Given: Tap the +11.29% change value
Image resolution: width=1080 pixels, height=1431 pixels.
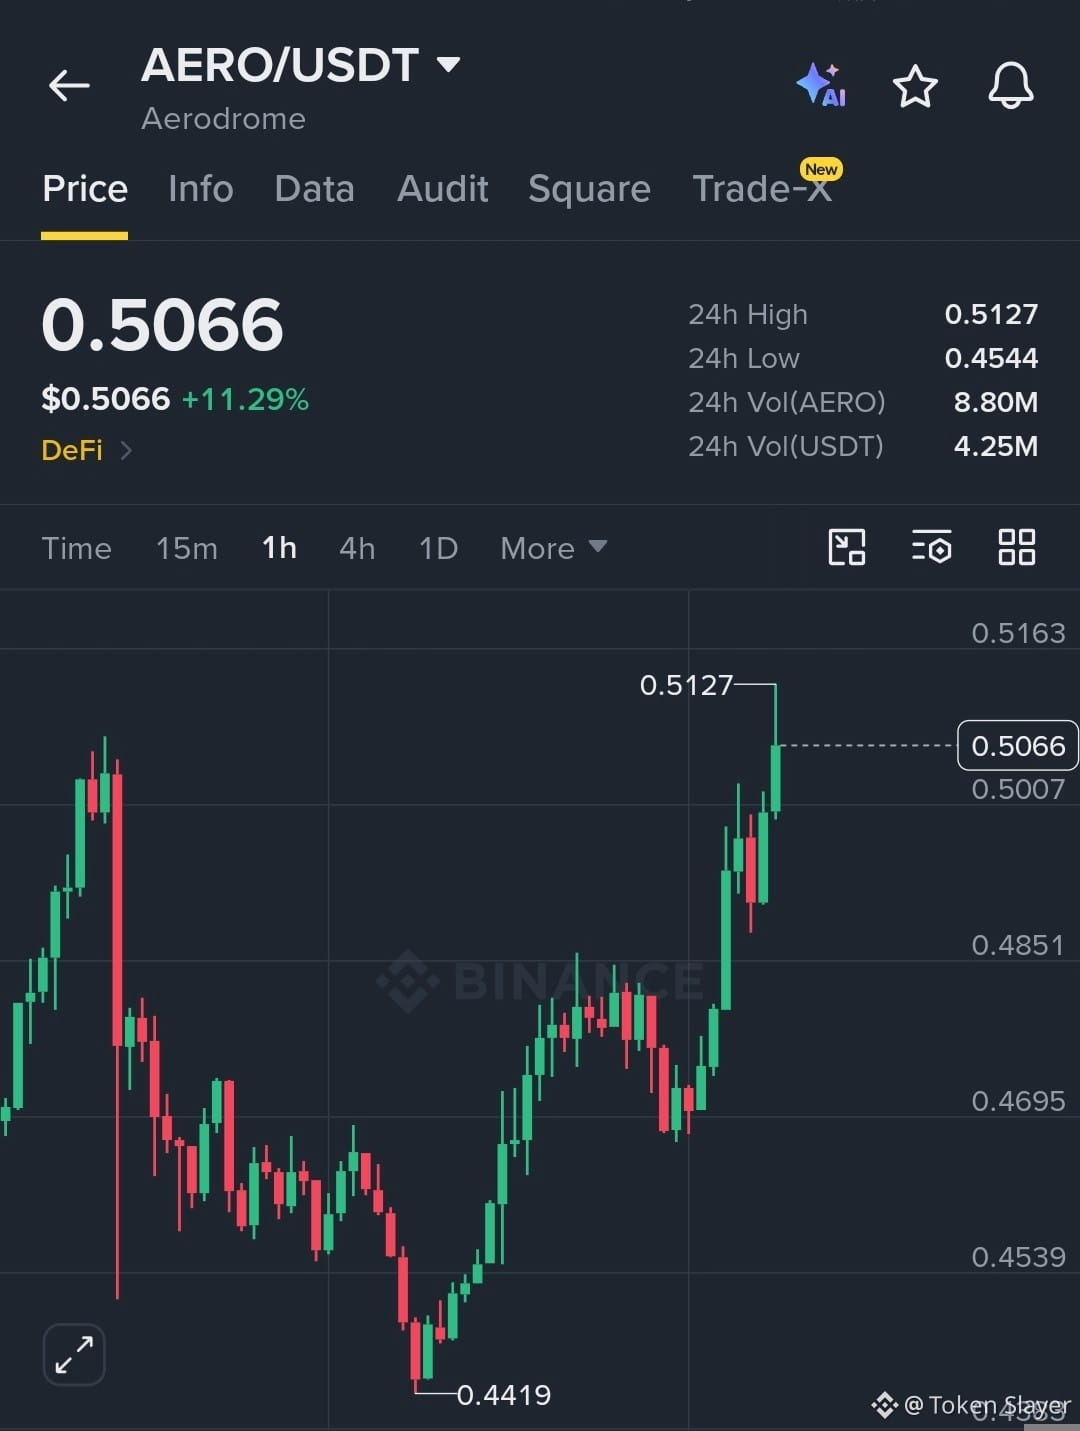Looking at the screenshot, I should coord(245,400).
